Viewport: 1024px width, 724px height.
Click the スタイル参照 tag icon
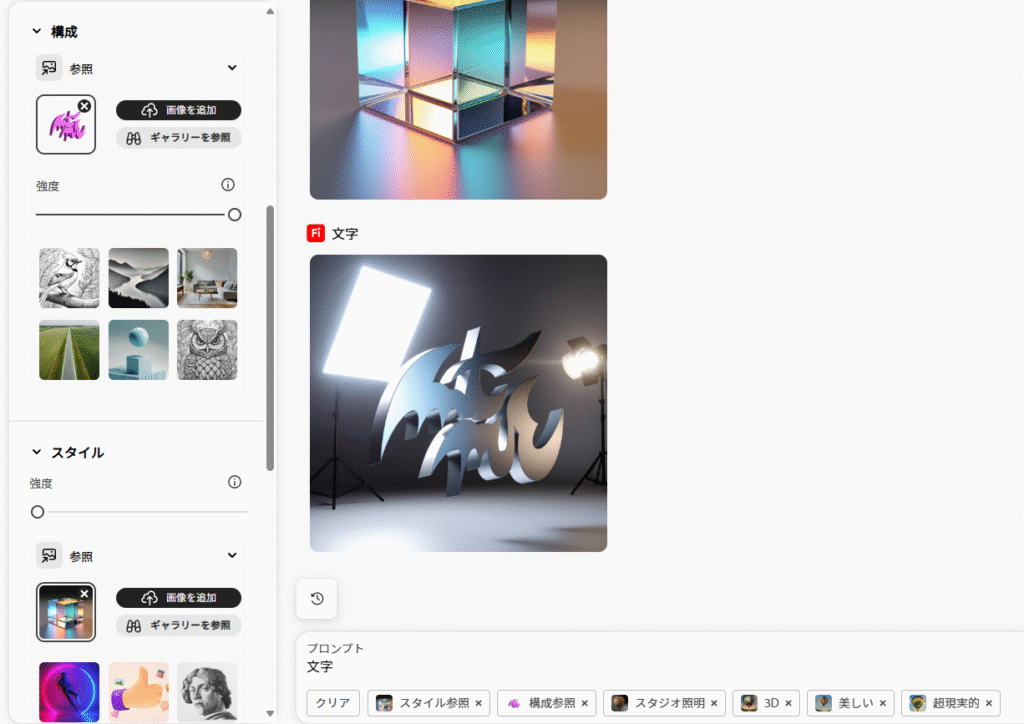(384, 703)
